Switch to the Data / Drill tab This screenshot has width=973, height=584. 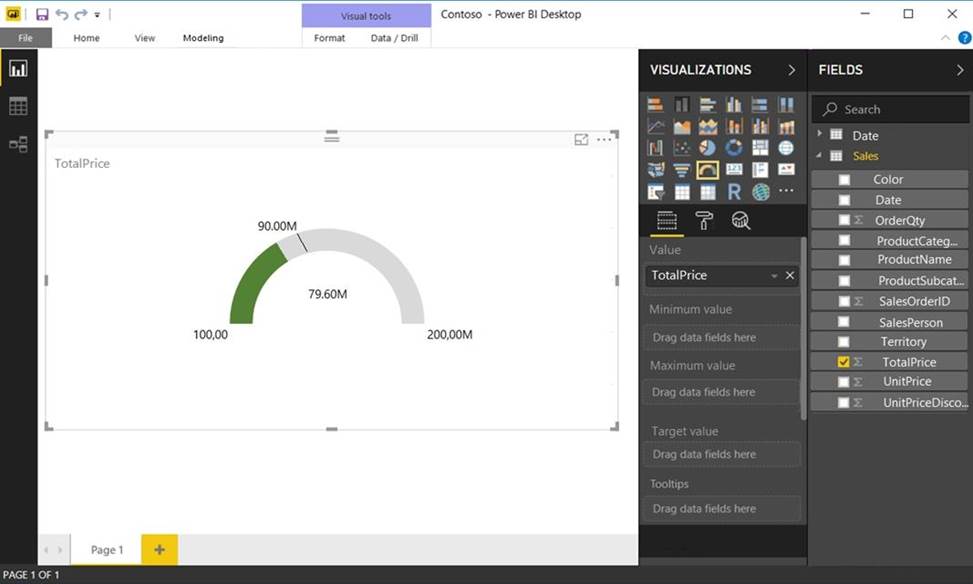pos(394,38)
